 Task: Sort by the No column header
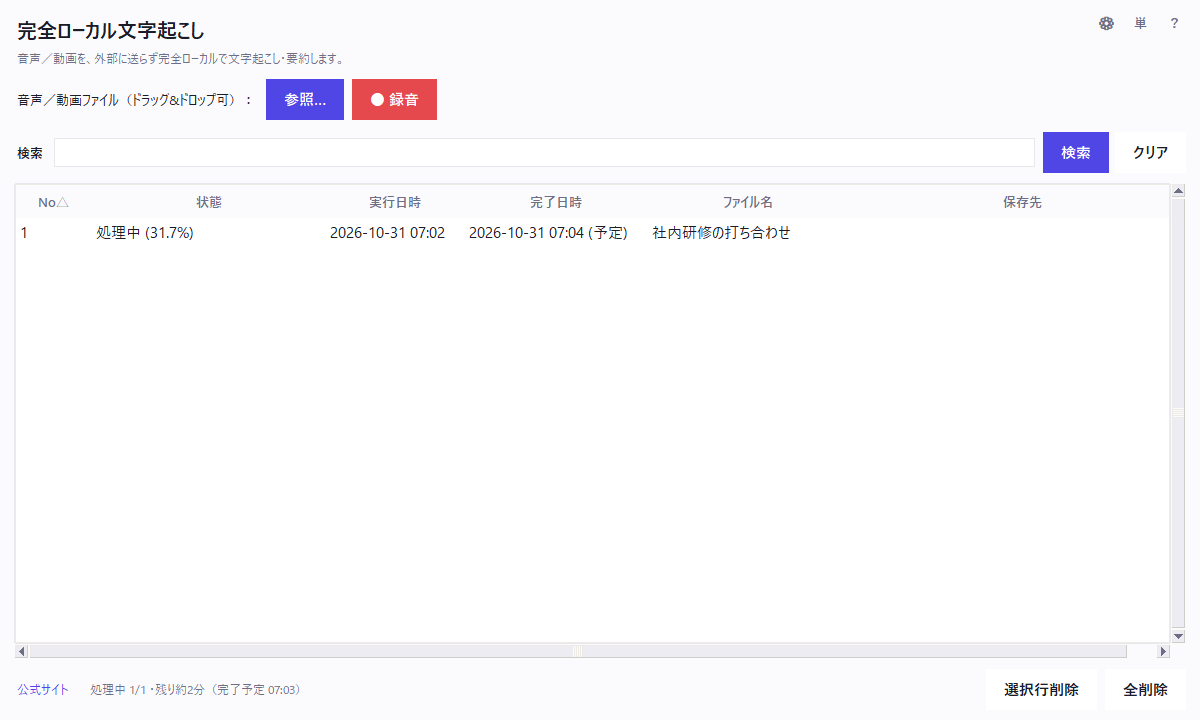tap(53, 202)
